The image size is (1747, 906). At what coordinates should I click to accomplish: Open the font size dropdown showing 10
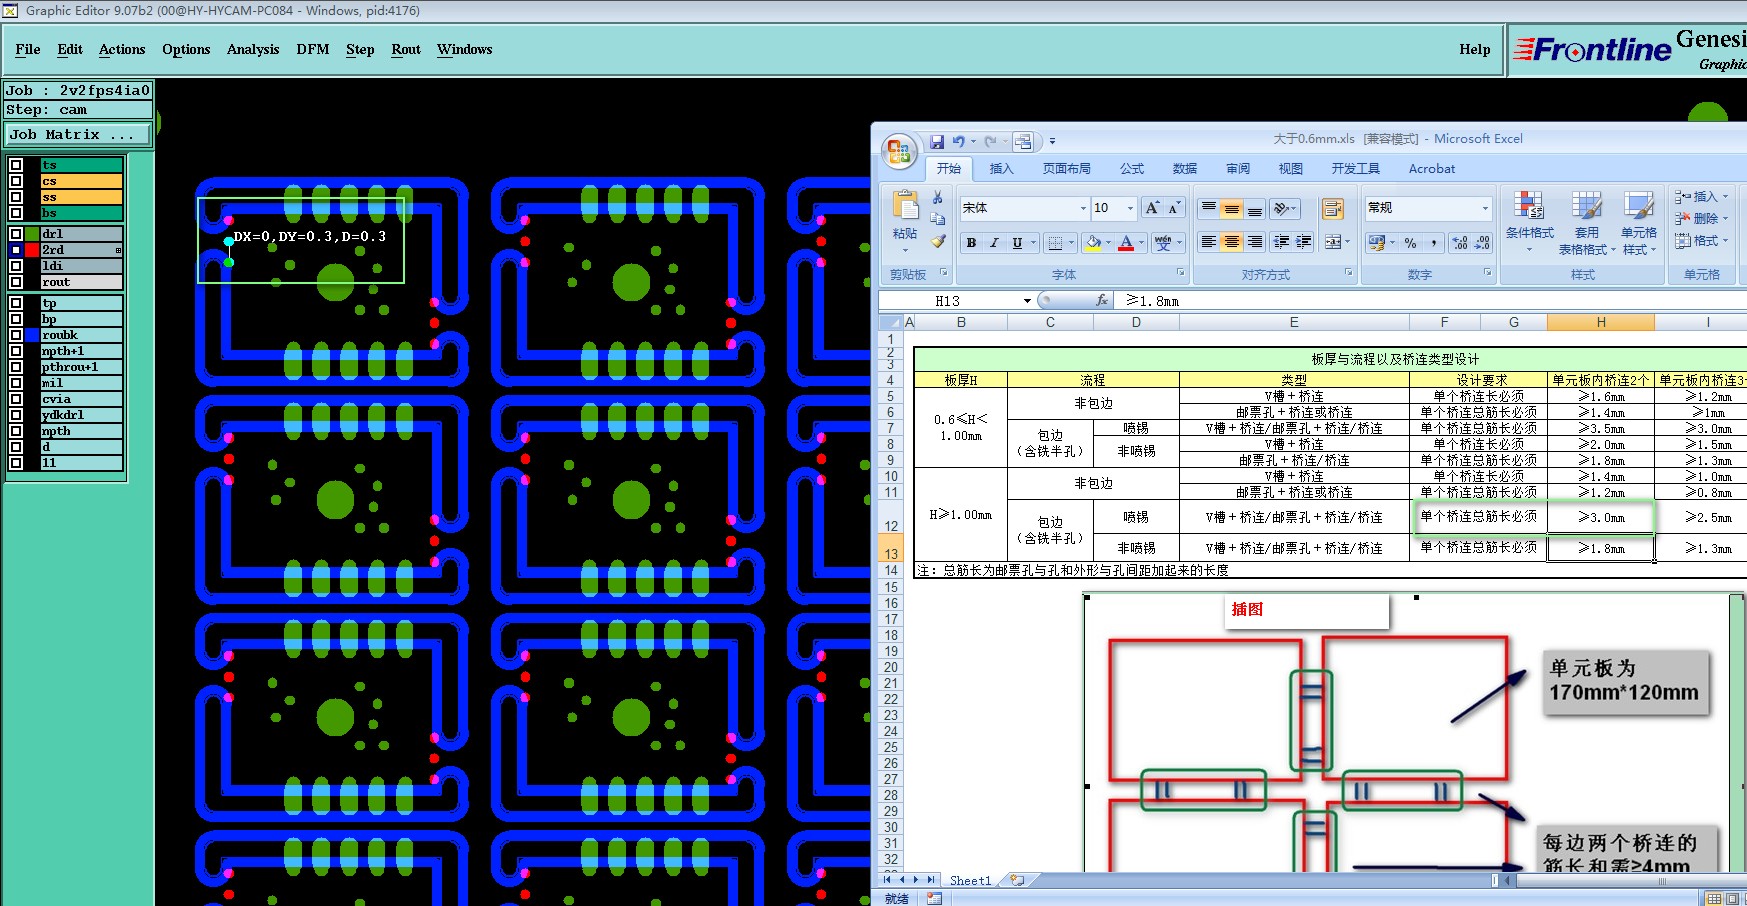point(1131,208)
